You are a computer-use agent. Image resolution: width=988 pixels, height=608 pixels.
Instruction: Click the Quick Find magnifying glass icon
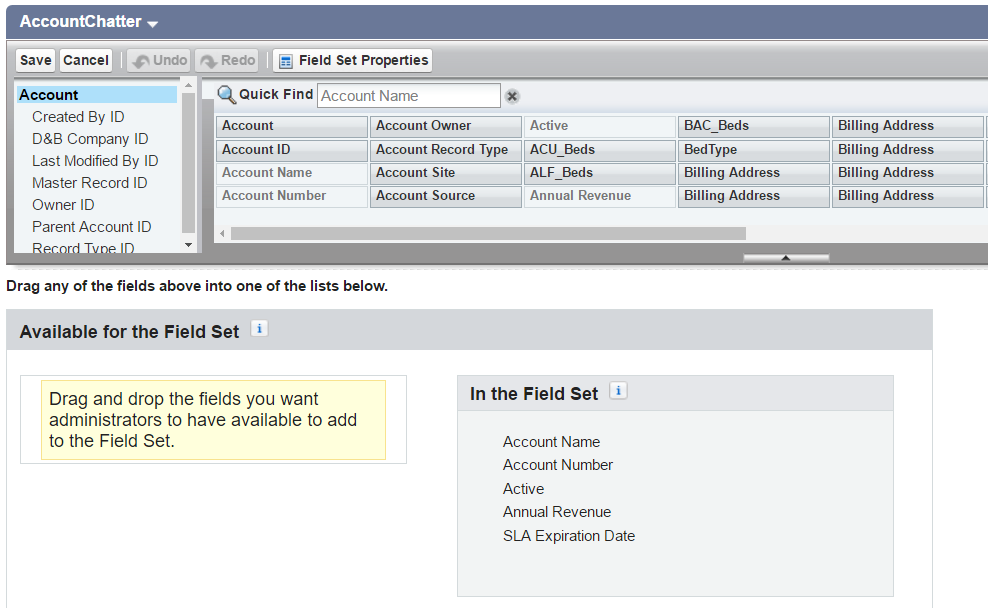(x=229, y=95)
